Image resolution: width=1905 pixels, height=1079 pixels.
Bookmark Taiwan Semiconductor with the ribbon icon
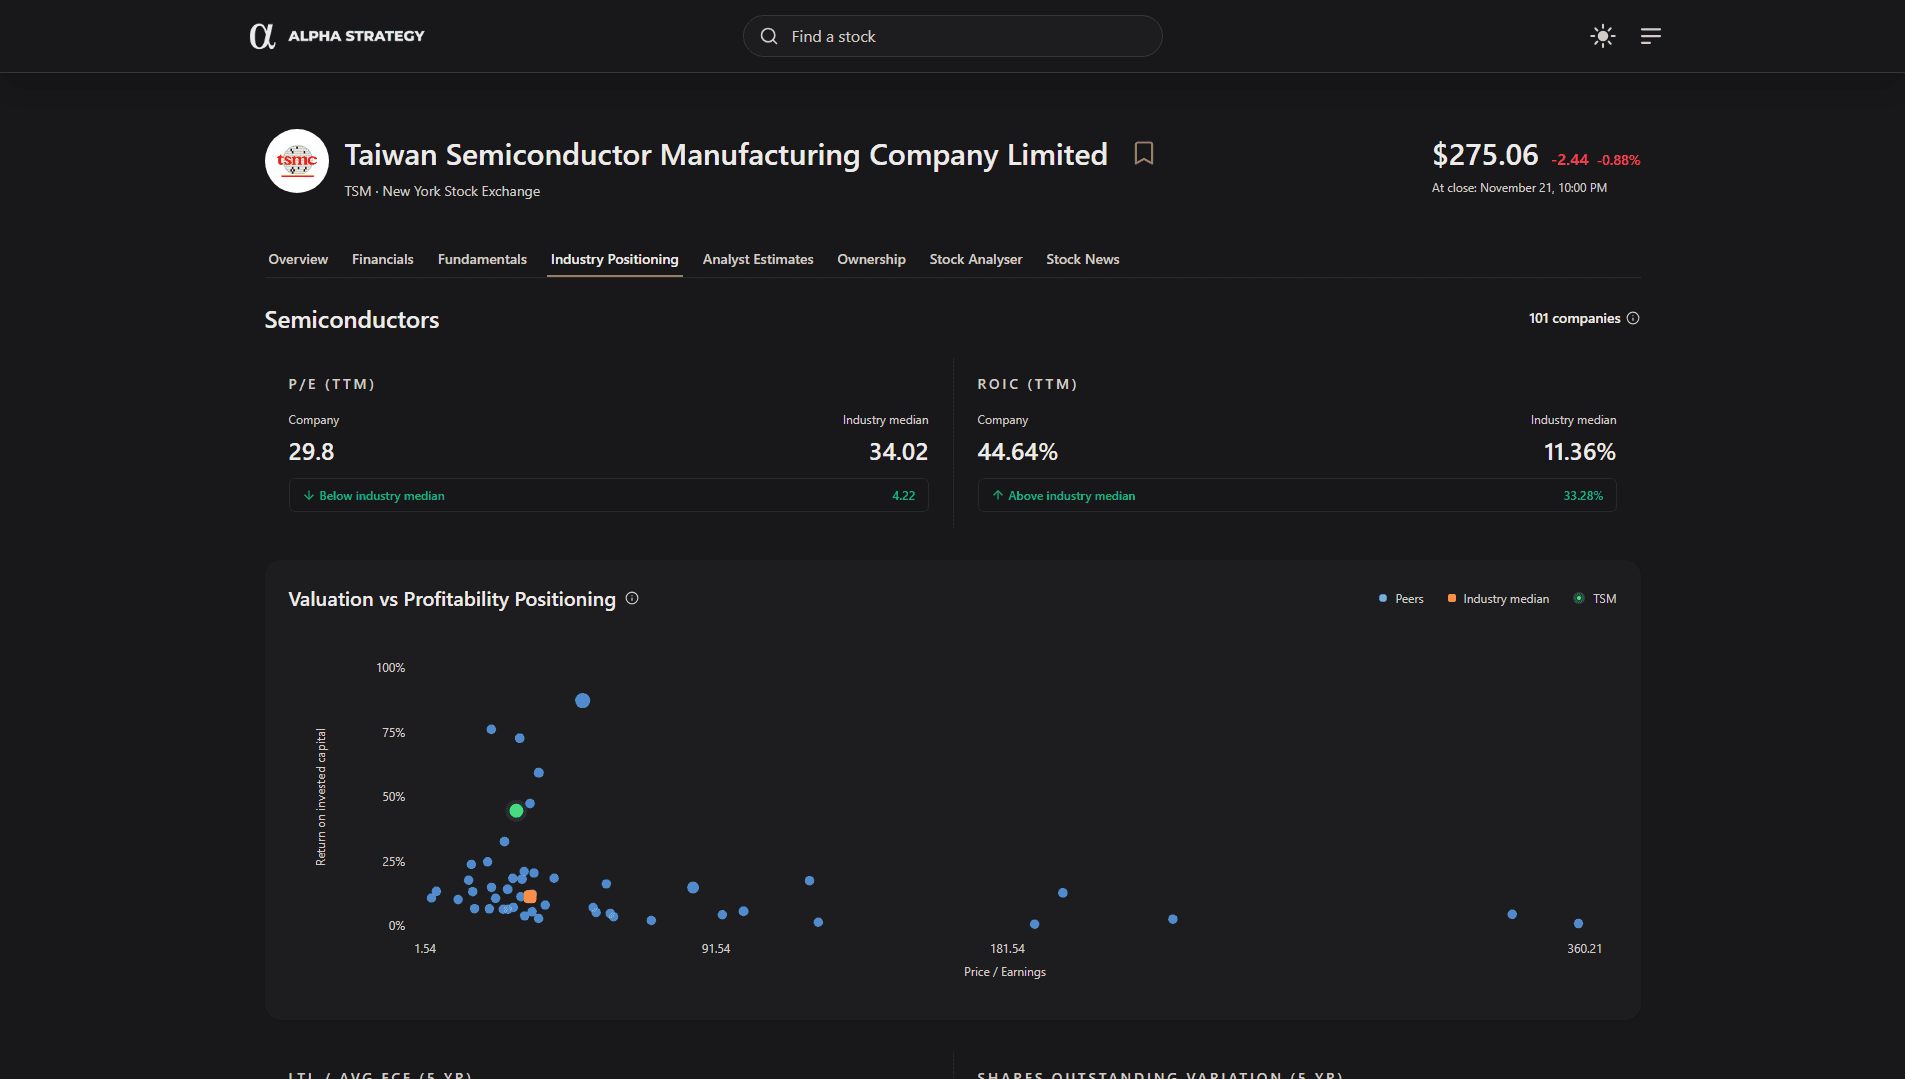click(1143, 153)
